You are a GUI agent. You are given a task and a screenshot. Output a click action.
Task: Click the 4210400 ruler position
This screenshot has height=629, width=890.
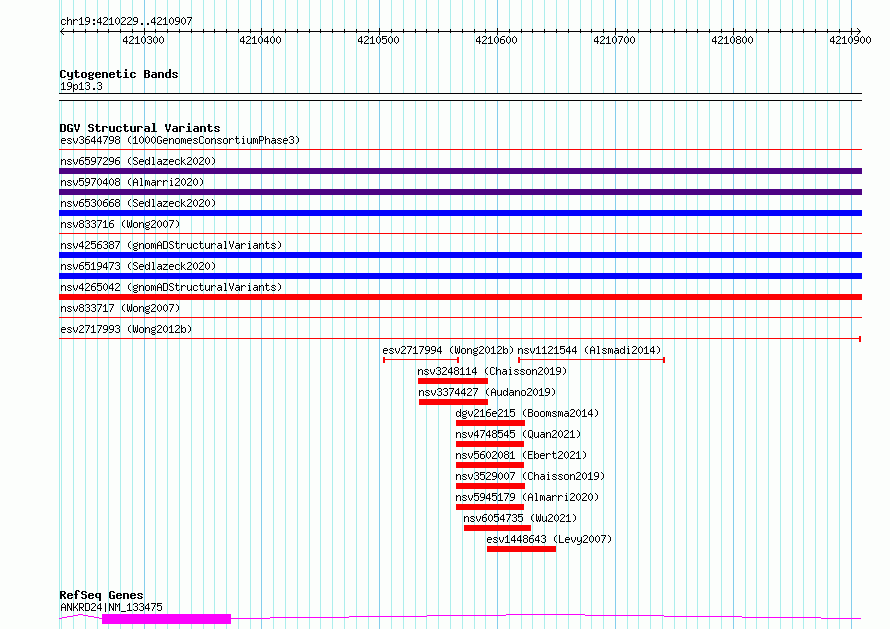pyautogui.click(x=261, y=40)
